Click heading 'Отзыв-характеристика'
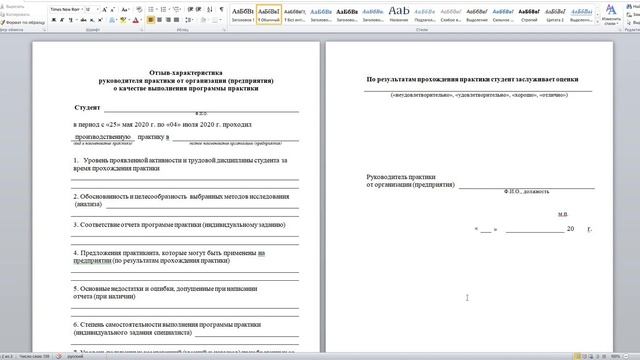 coord(186,73)
